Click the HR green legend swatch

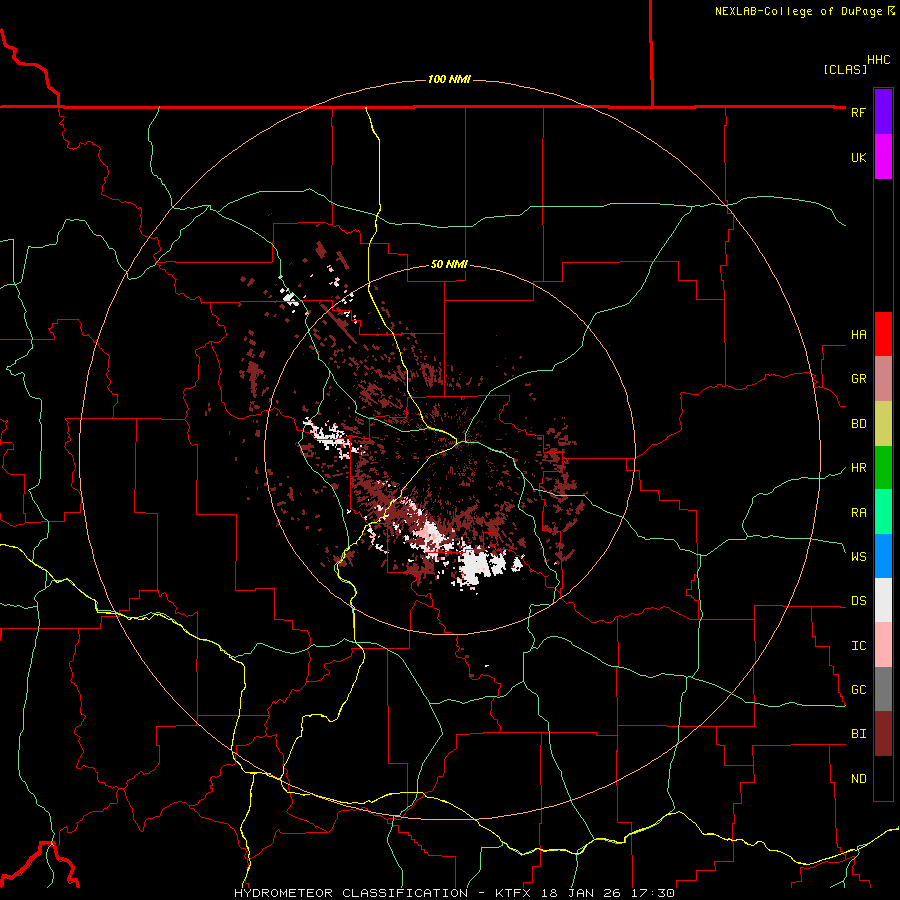pos(883,467)
